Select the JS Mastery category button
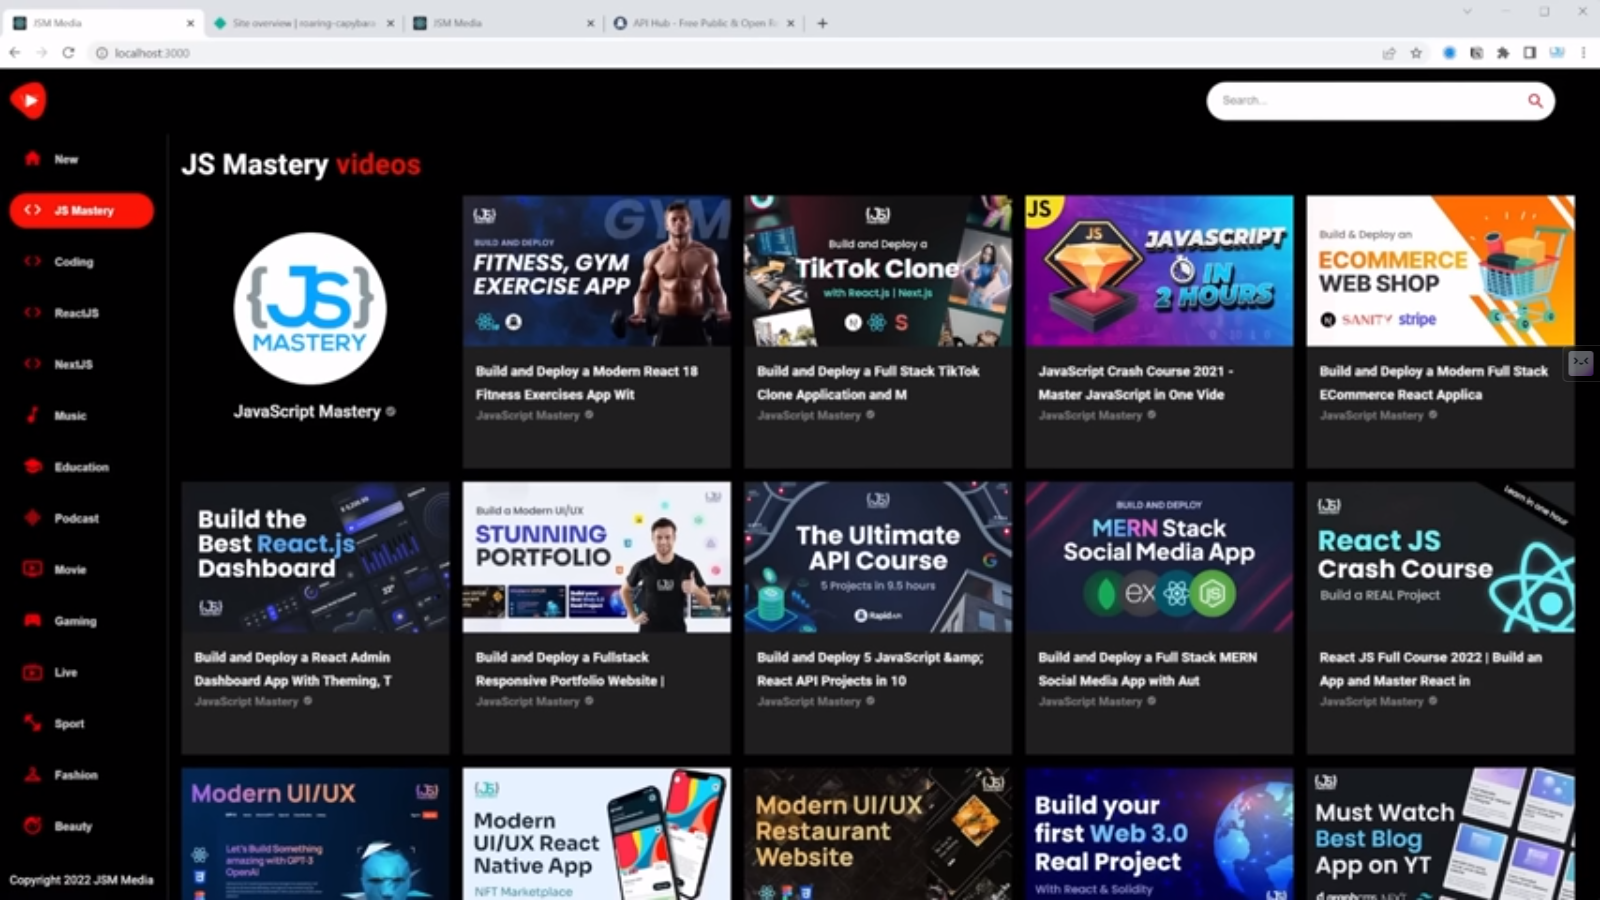The width and height of the screenshot is (1600, 900). (82, 210)
